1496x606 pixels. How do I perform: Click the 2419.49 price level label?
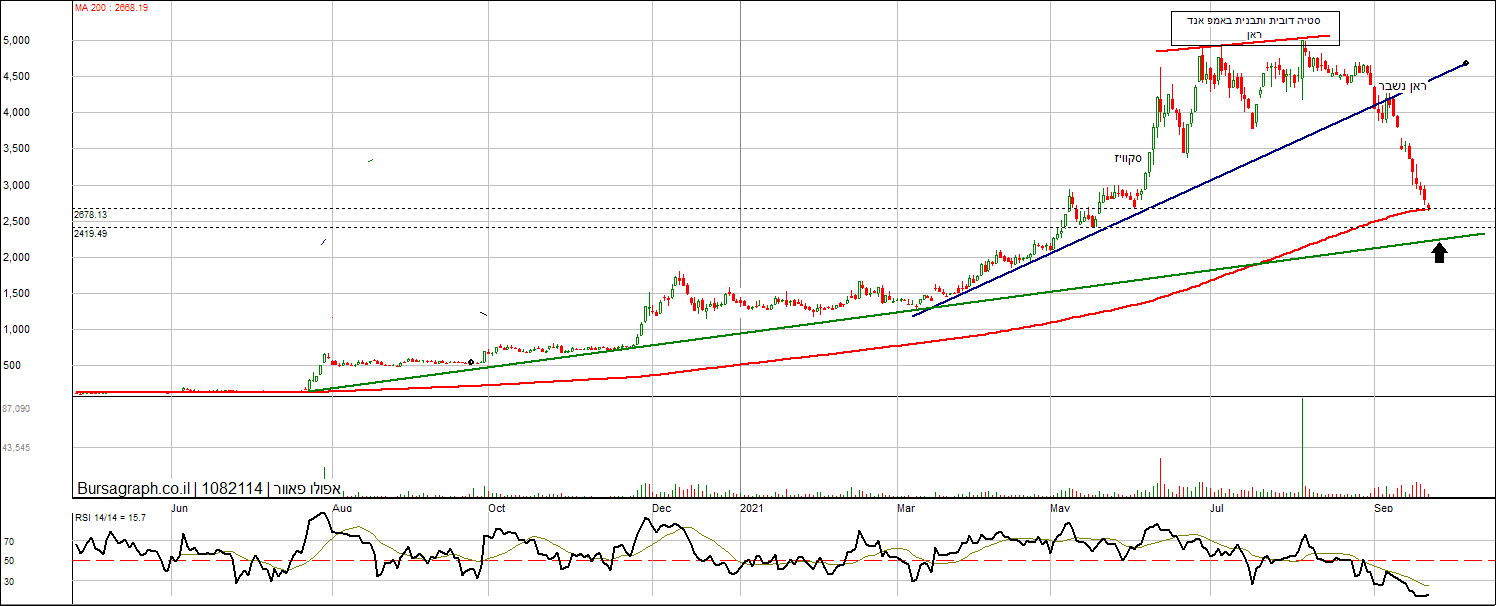tap(90, 233)
